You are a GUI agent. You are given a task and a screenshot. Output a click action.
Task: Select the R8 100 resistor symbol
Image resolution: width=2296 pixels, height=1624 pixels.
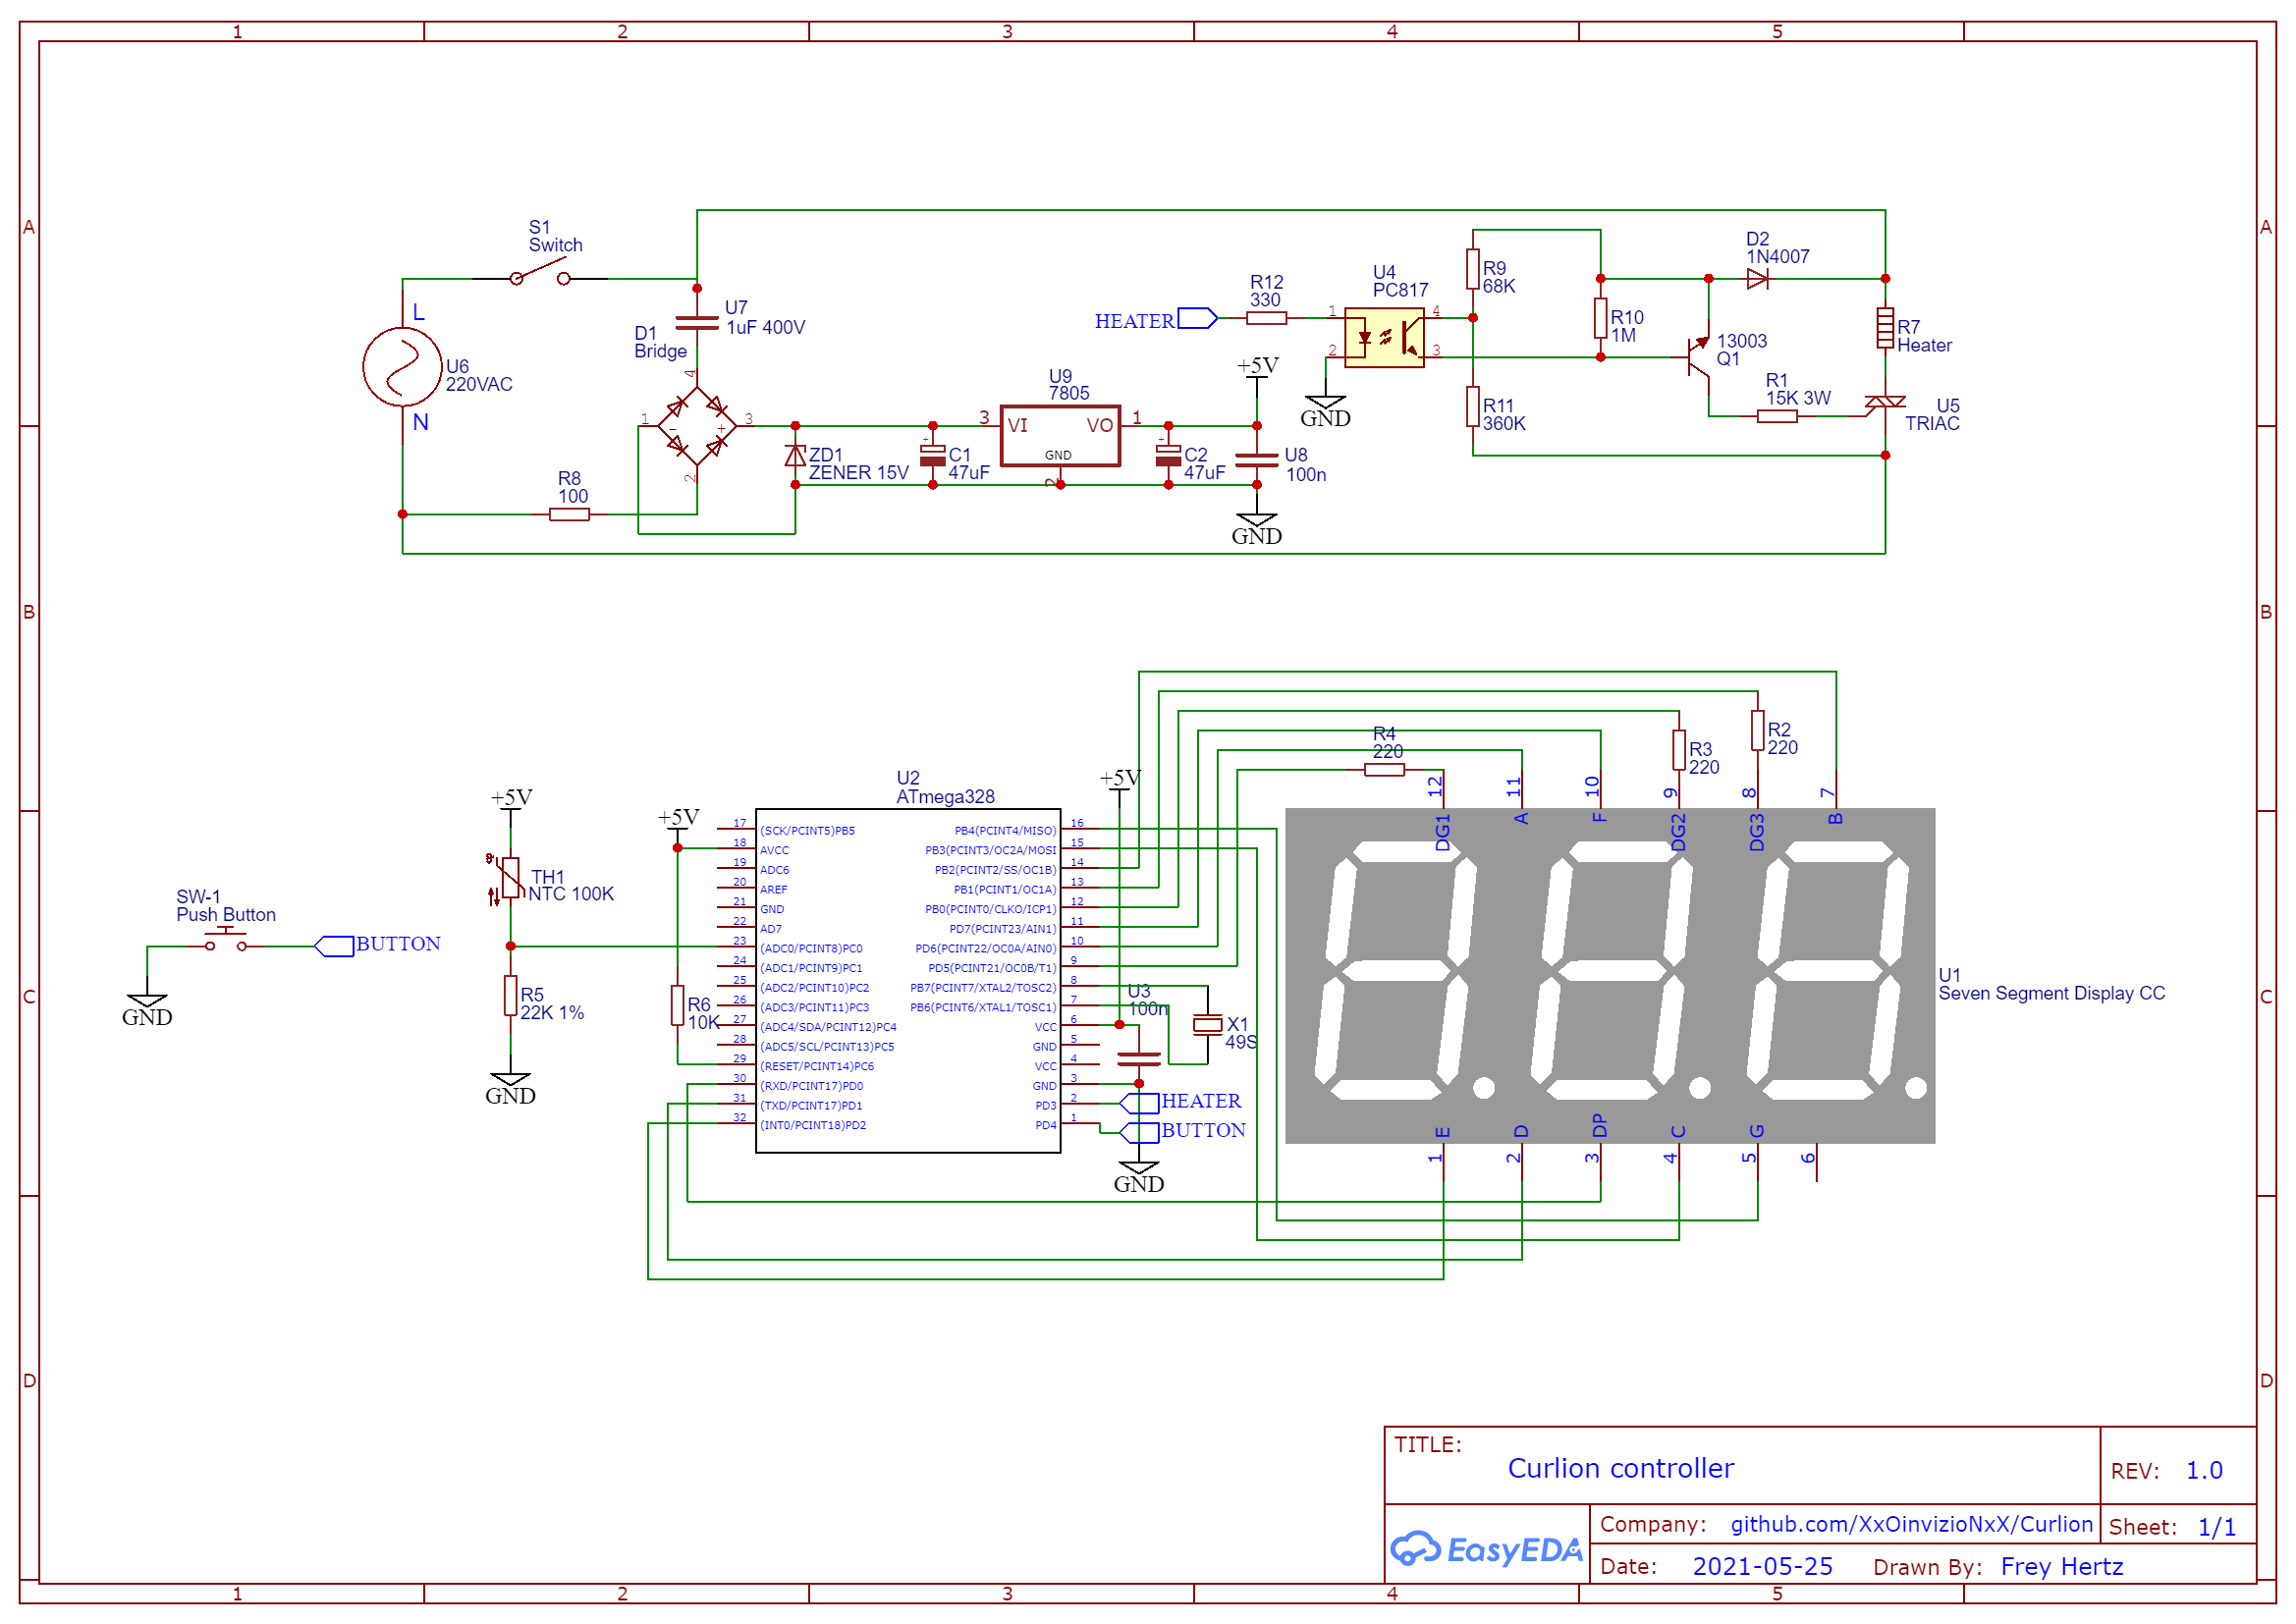click(569, 514)
